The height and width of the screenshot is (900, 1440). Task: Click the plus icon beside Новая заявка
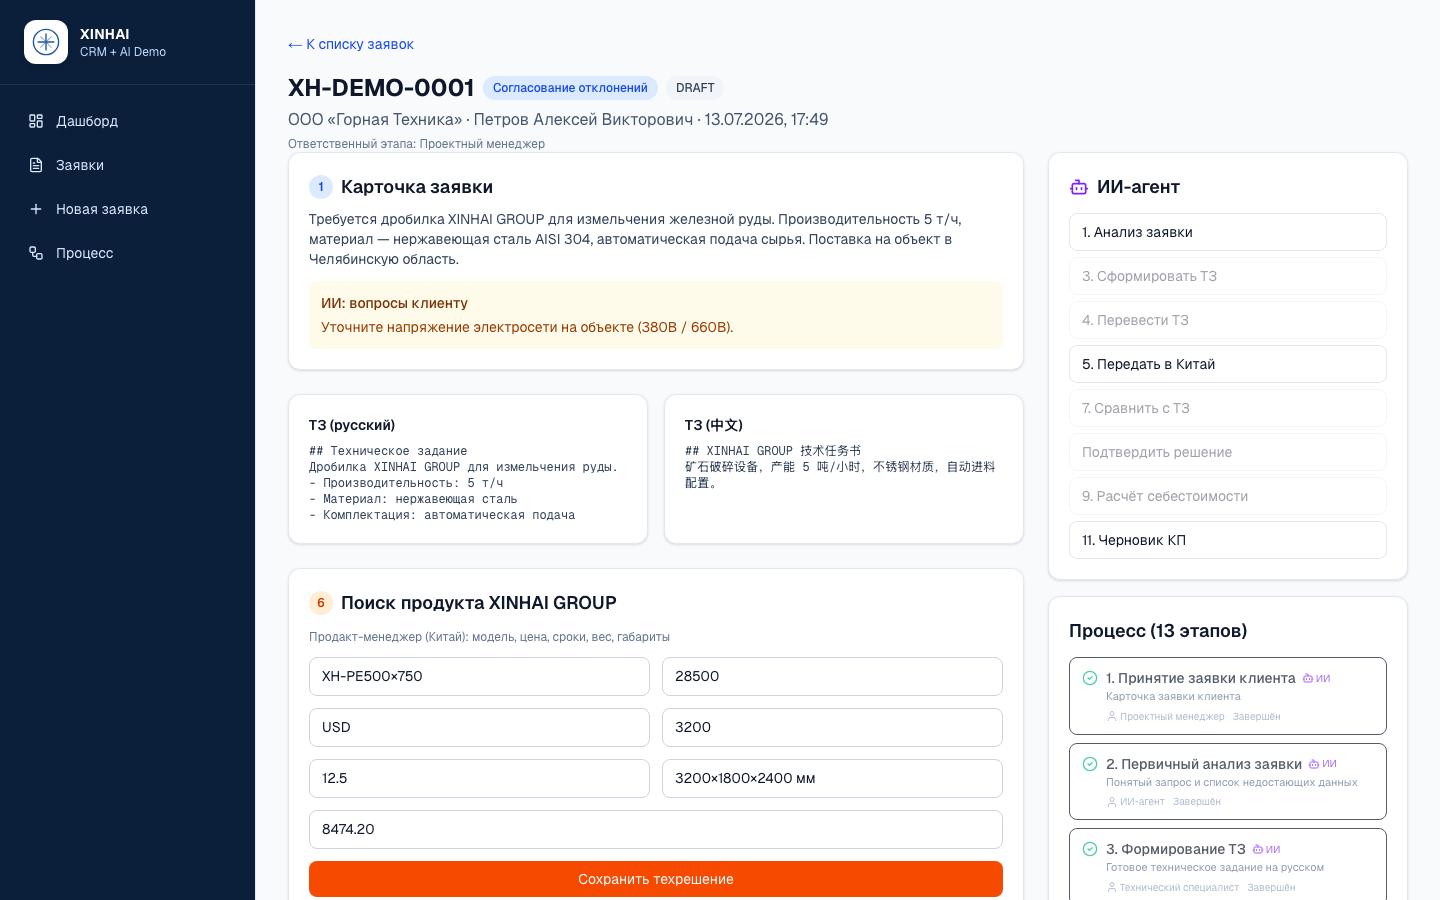pos(36,209)
